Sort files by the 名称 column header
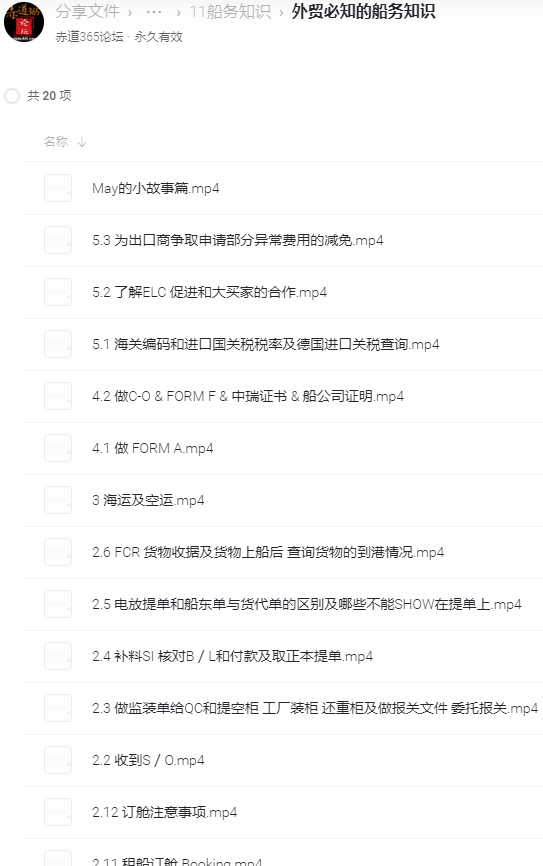 tap(56, 142)
